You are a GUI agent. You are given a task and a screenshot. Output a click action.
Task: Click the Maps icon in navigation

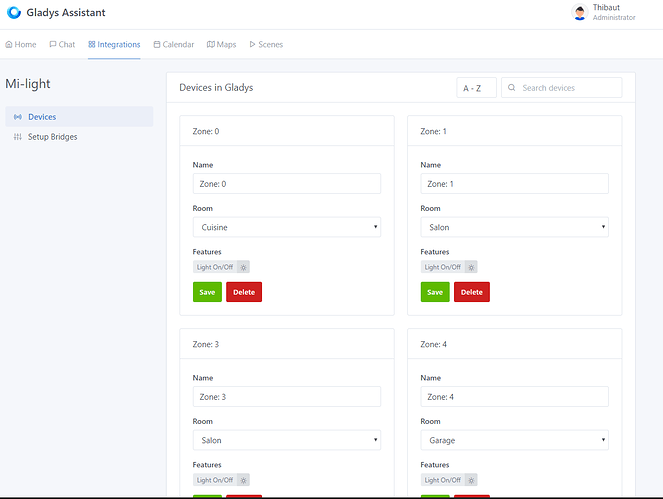tap(211, 44)
